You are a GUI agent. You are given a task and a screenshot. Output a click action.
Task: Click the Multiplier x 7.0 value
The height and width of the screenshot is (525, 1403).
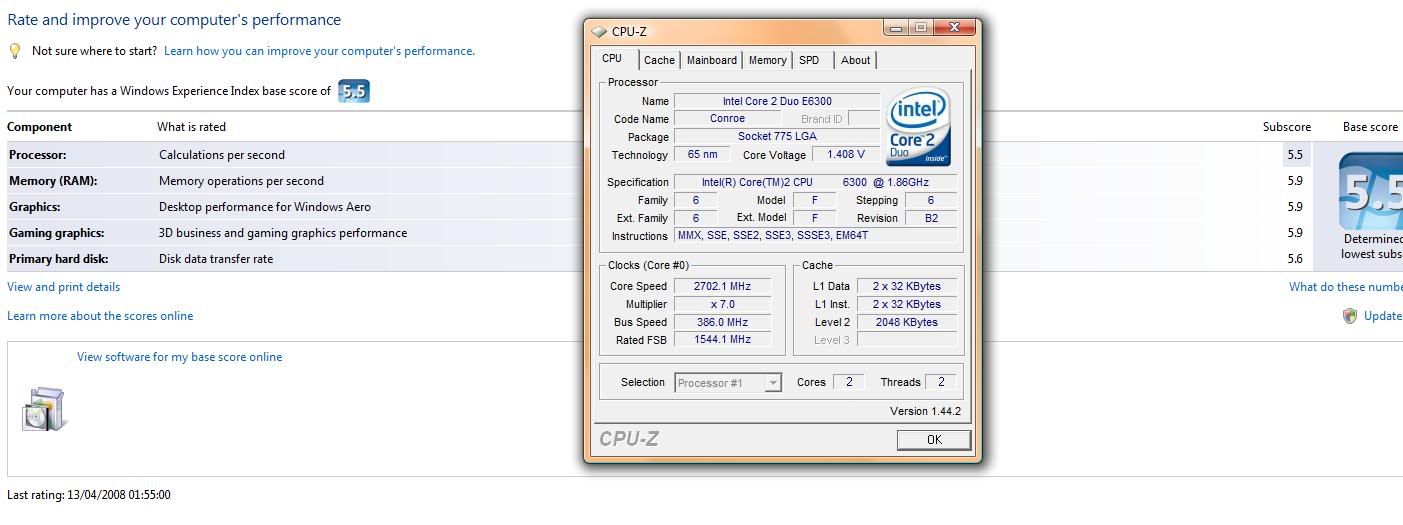click(722, 304)
